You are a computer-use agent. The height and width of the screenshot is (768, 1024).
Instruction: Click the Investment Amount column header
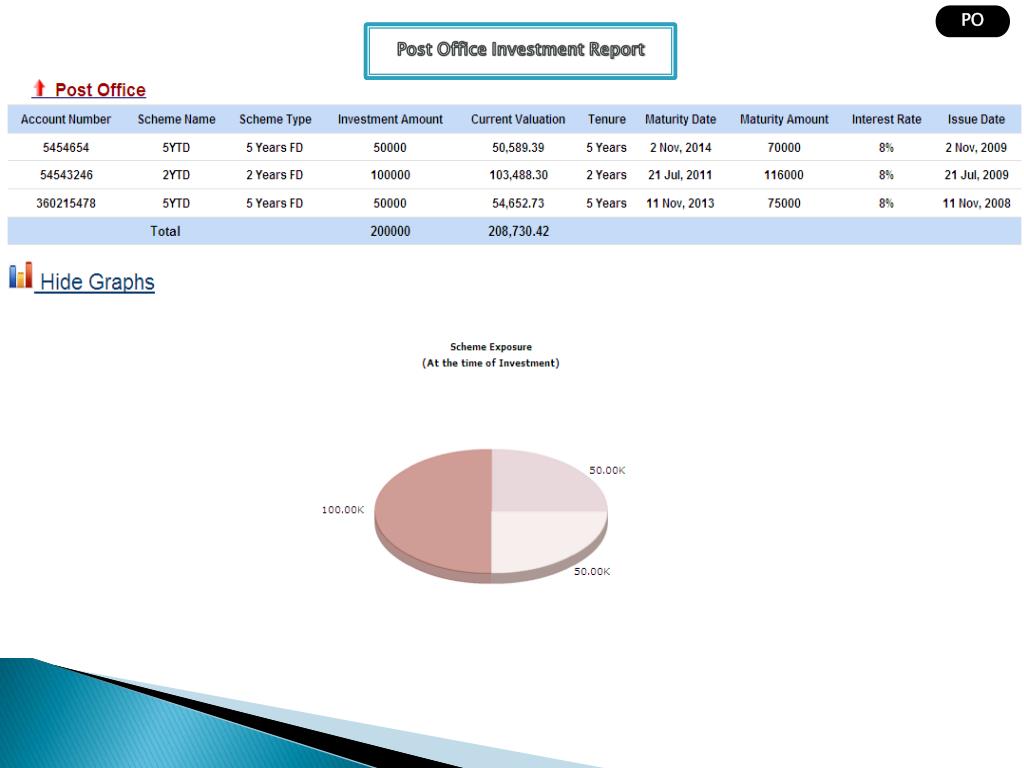(x=390, y=120)
